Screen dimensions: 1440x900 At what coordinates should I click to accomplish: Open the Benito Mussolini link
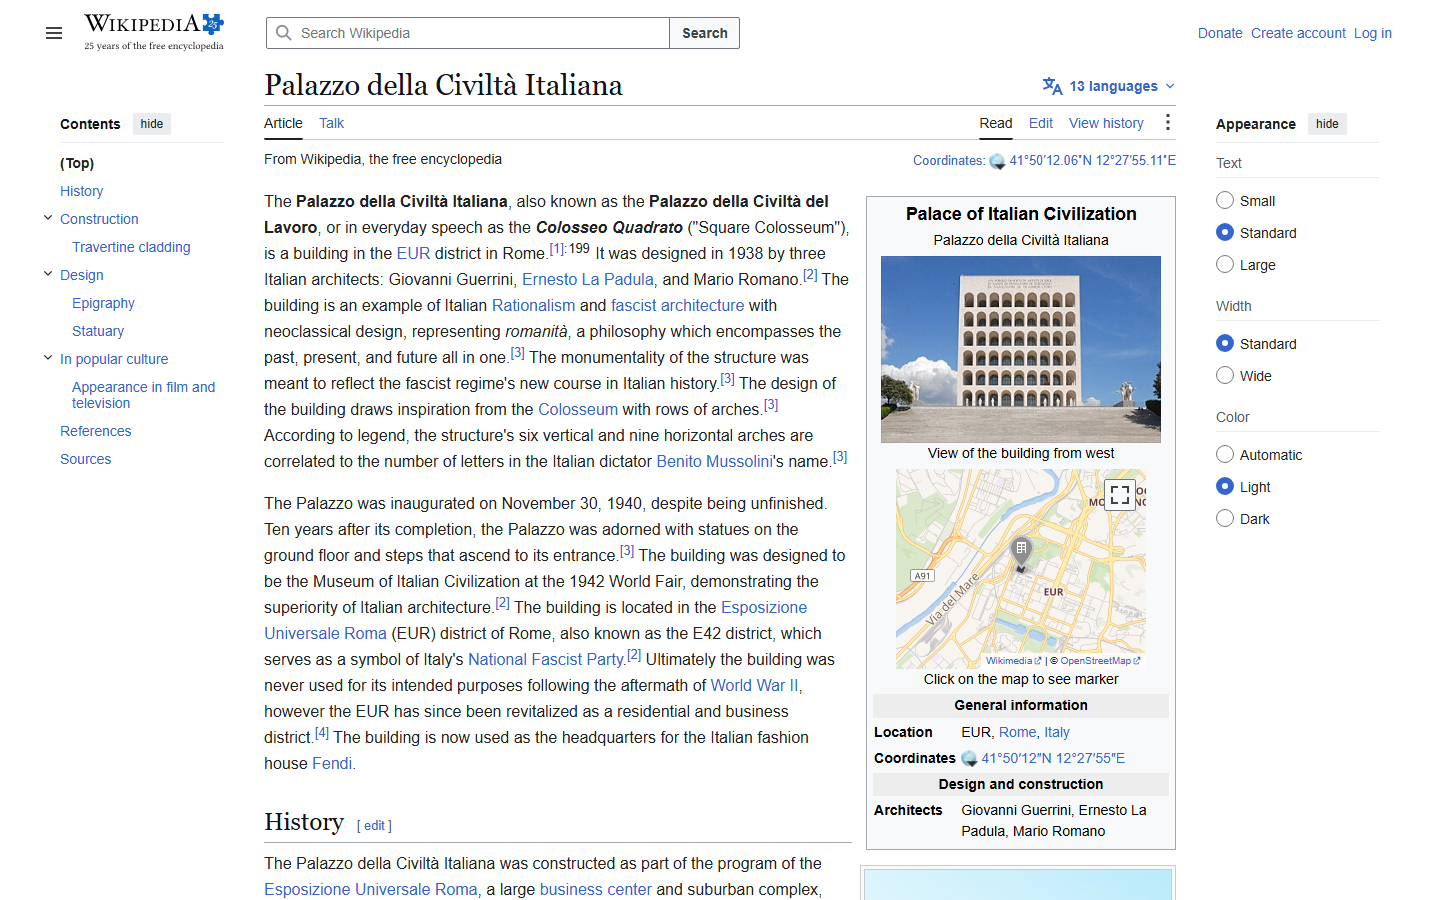point(714,461)
